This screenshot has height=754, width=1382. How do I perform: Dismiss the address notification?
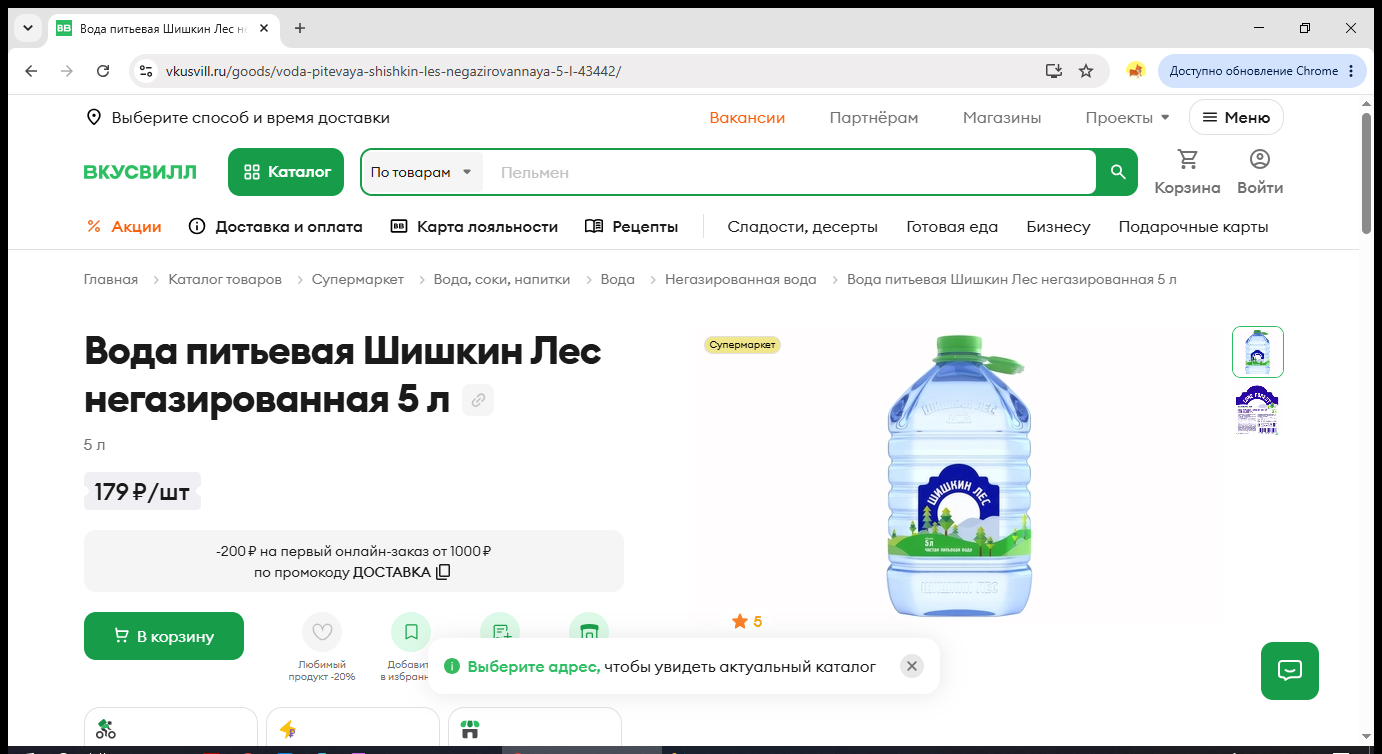tap(911, 666)
